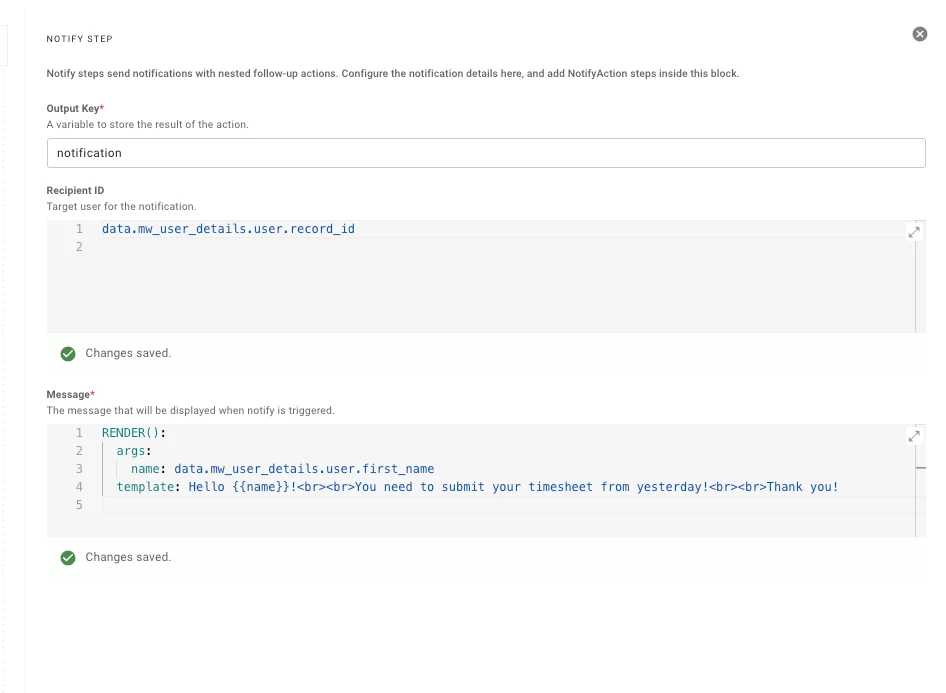The image size is (946, 693).
Task: Click the name: data.mw_user_details.user.first_name line
Action: pos(282,469)
